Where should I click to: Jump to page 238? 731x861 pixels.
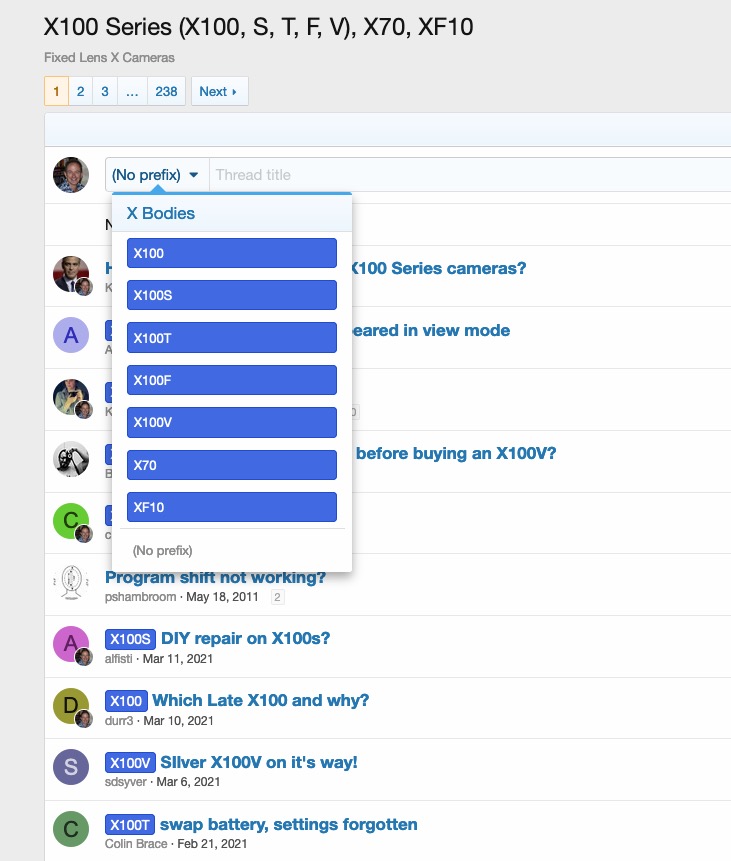166,91
